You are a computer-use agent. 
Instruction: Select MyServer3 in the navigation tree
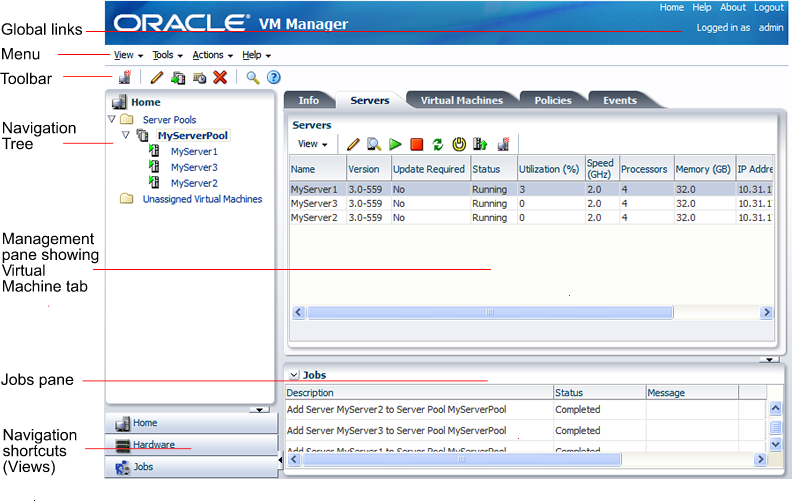click(194, 167)
